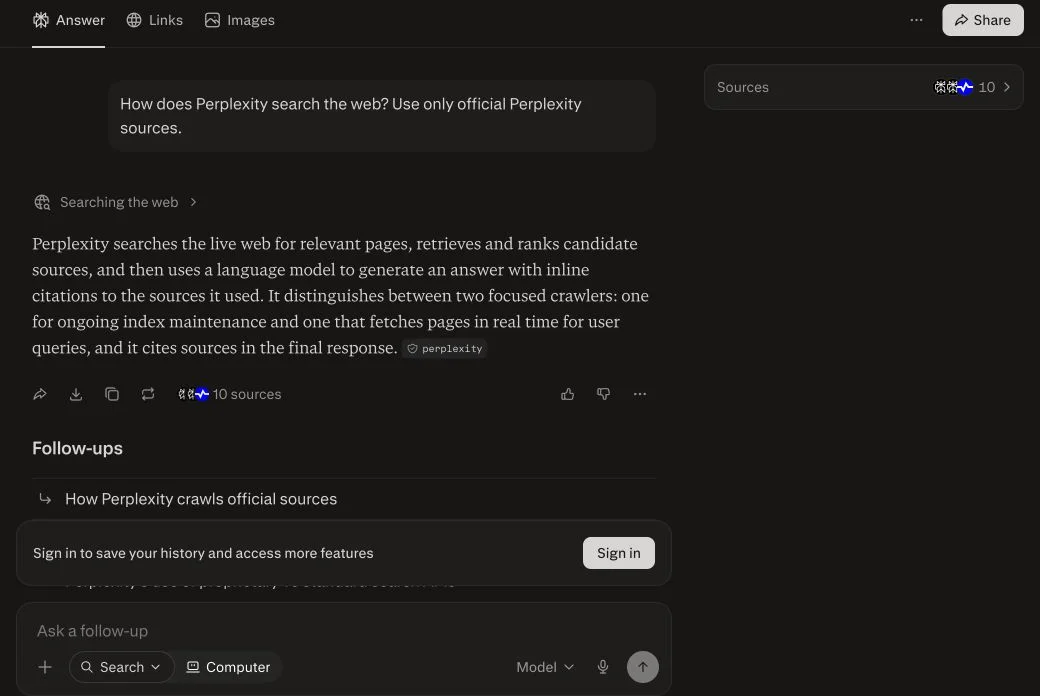Open the 10 sources link under answer
Screen dimensions: 1040x696
click(x=229, y=394)
